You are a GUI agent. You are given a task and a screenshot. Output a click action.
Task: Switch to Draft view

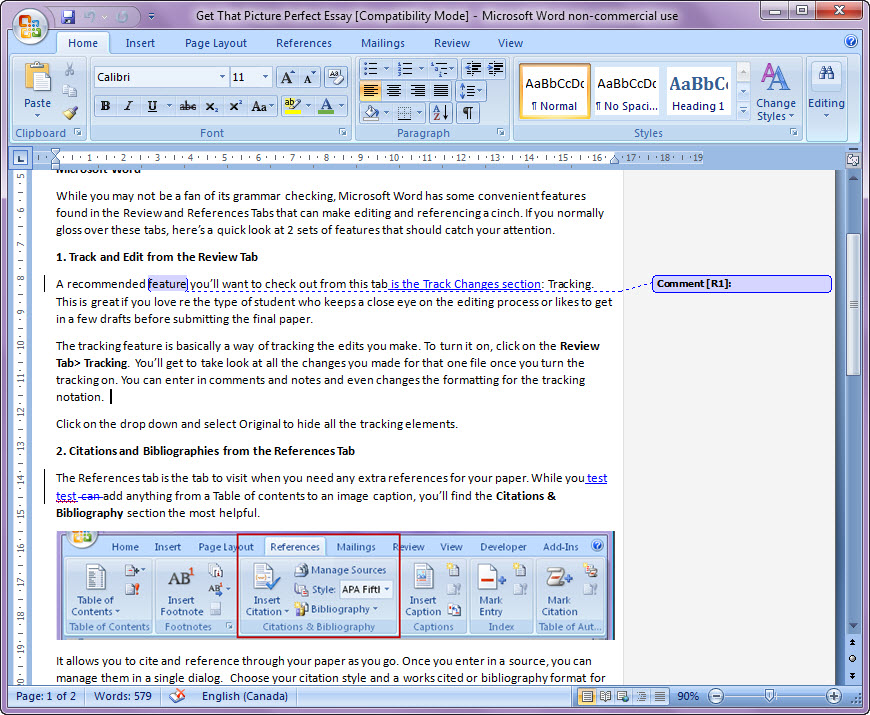(x=660, y=696)
